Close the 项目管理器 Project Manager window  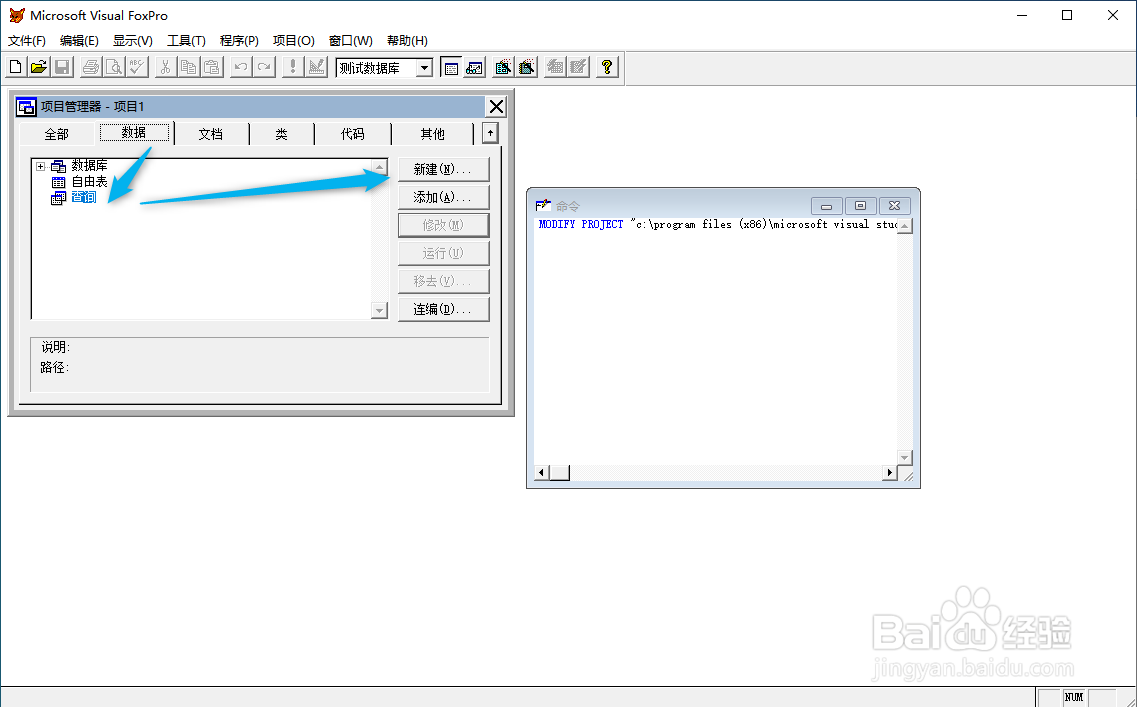click(496, 107)
